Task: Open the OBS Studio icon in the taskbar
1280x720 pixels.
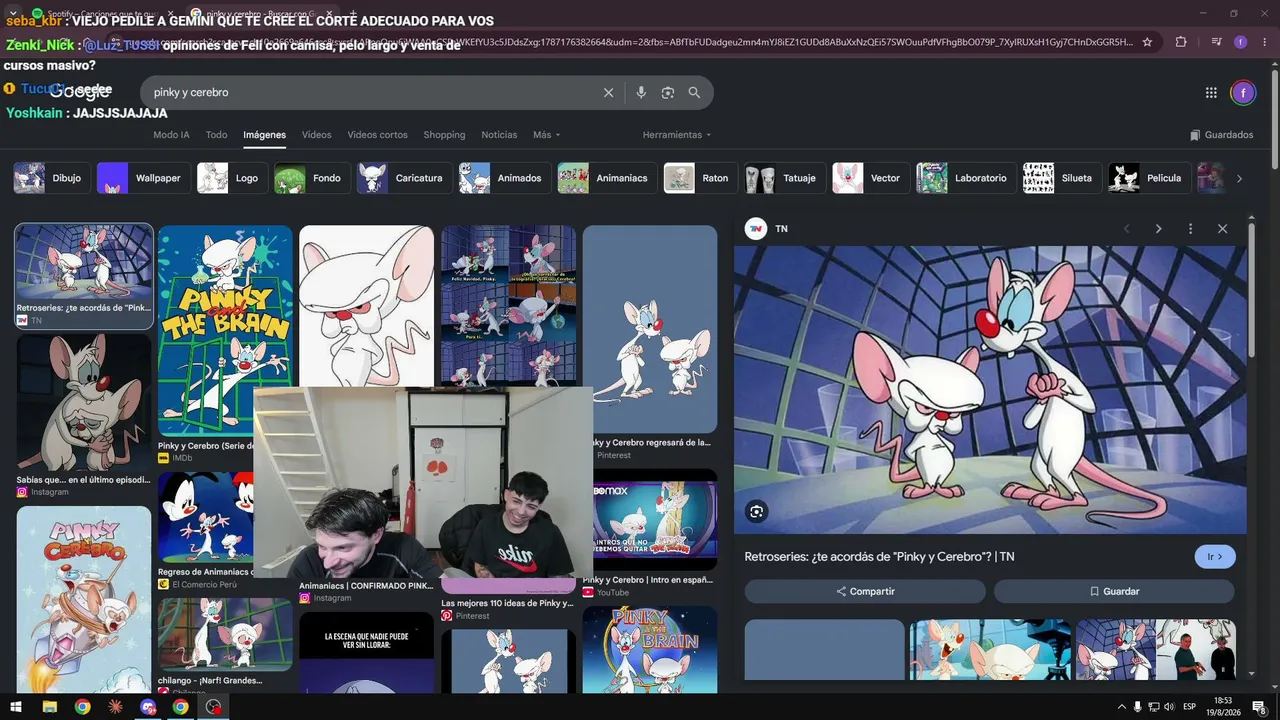Action: click(213, 707)
